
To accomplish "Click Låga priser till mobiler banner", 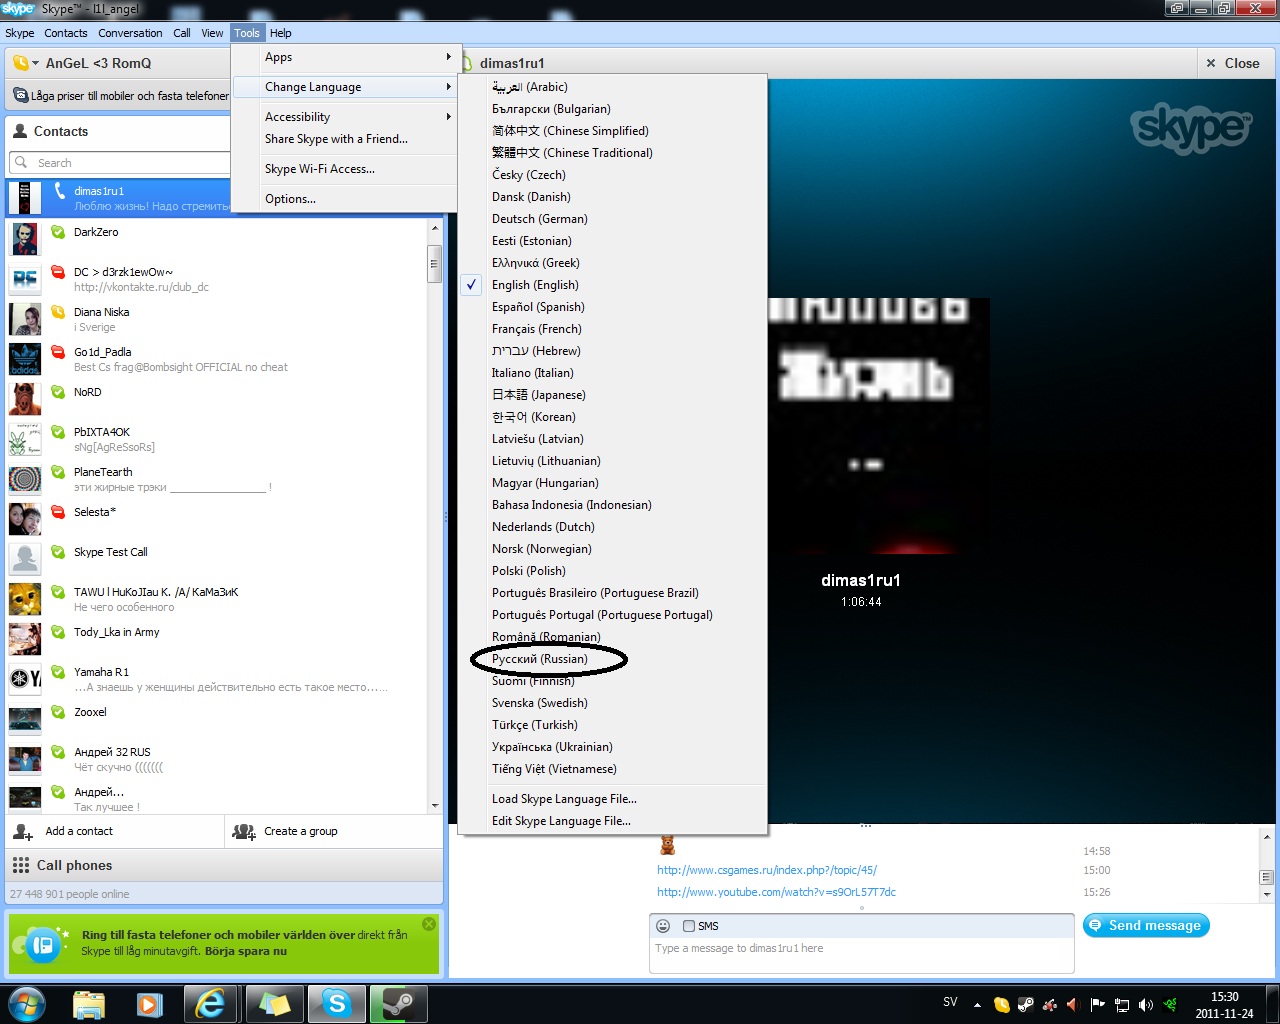I will [121, 96].
